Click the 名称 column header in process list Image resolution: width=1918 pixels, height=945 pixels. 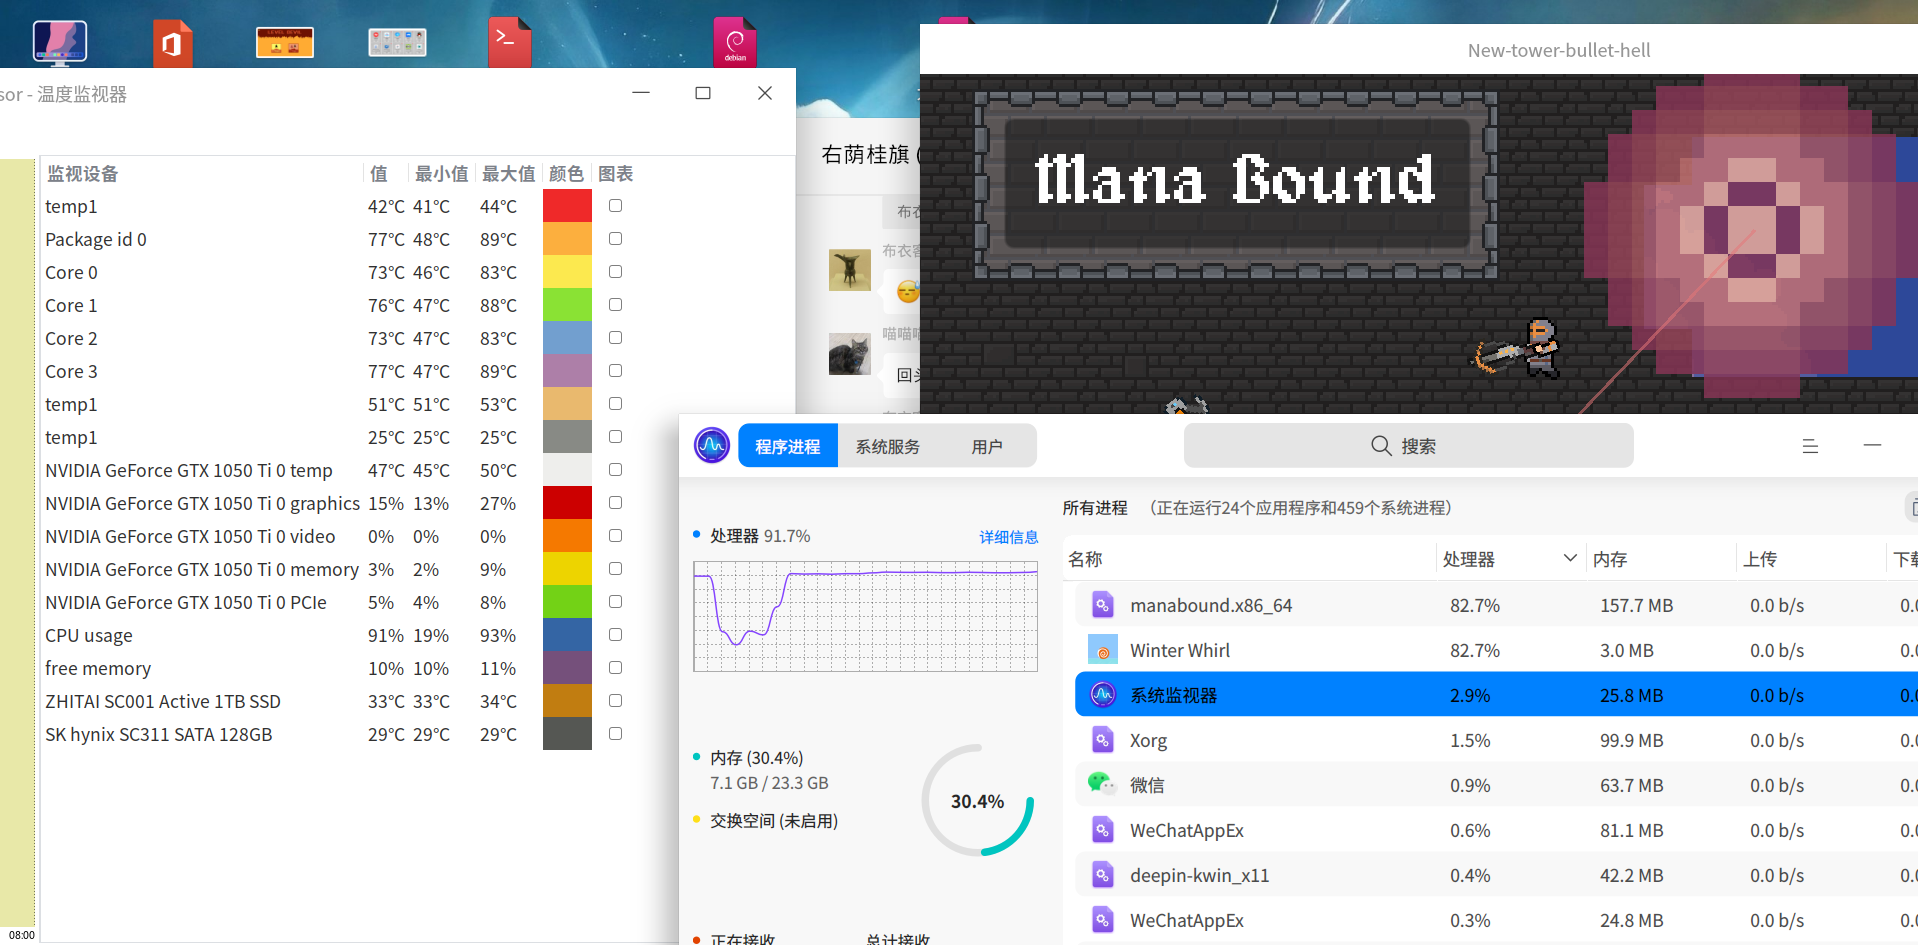coord(1249,559)
